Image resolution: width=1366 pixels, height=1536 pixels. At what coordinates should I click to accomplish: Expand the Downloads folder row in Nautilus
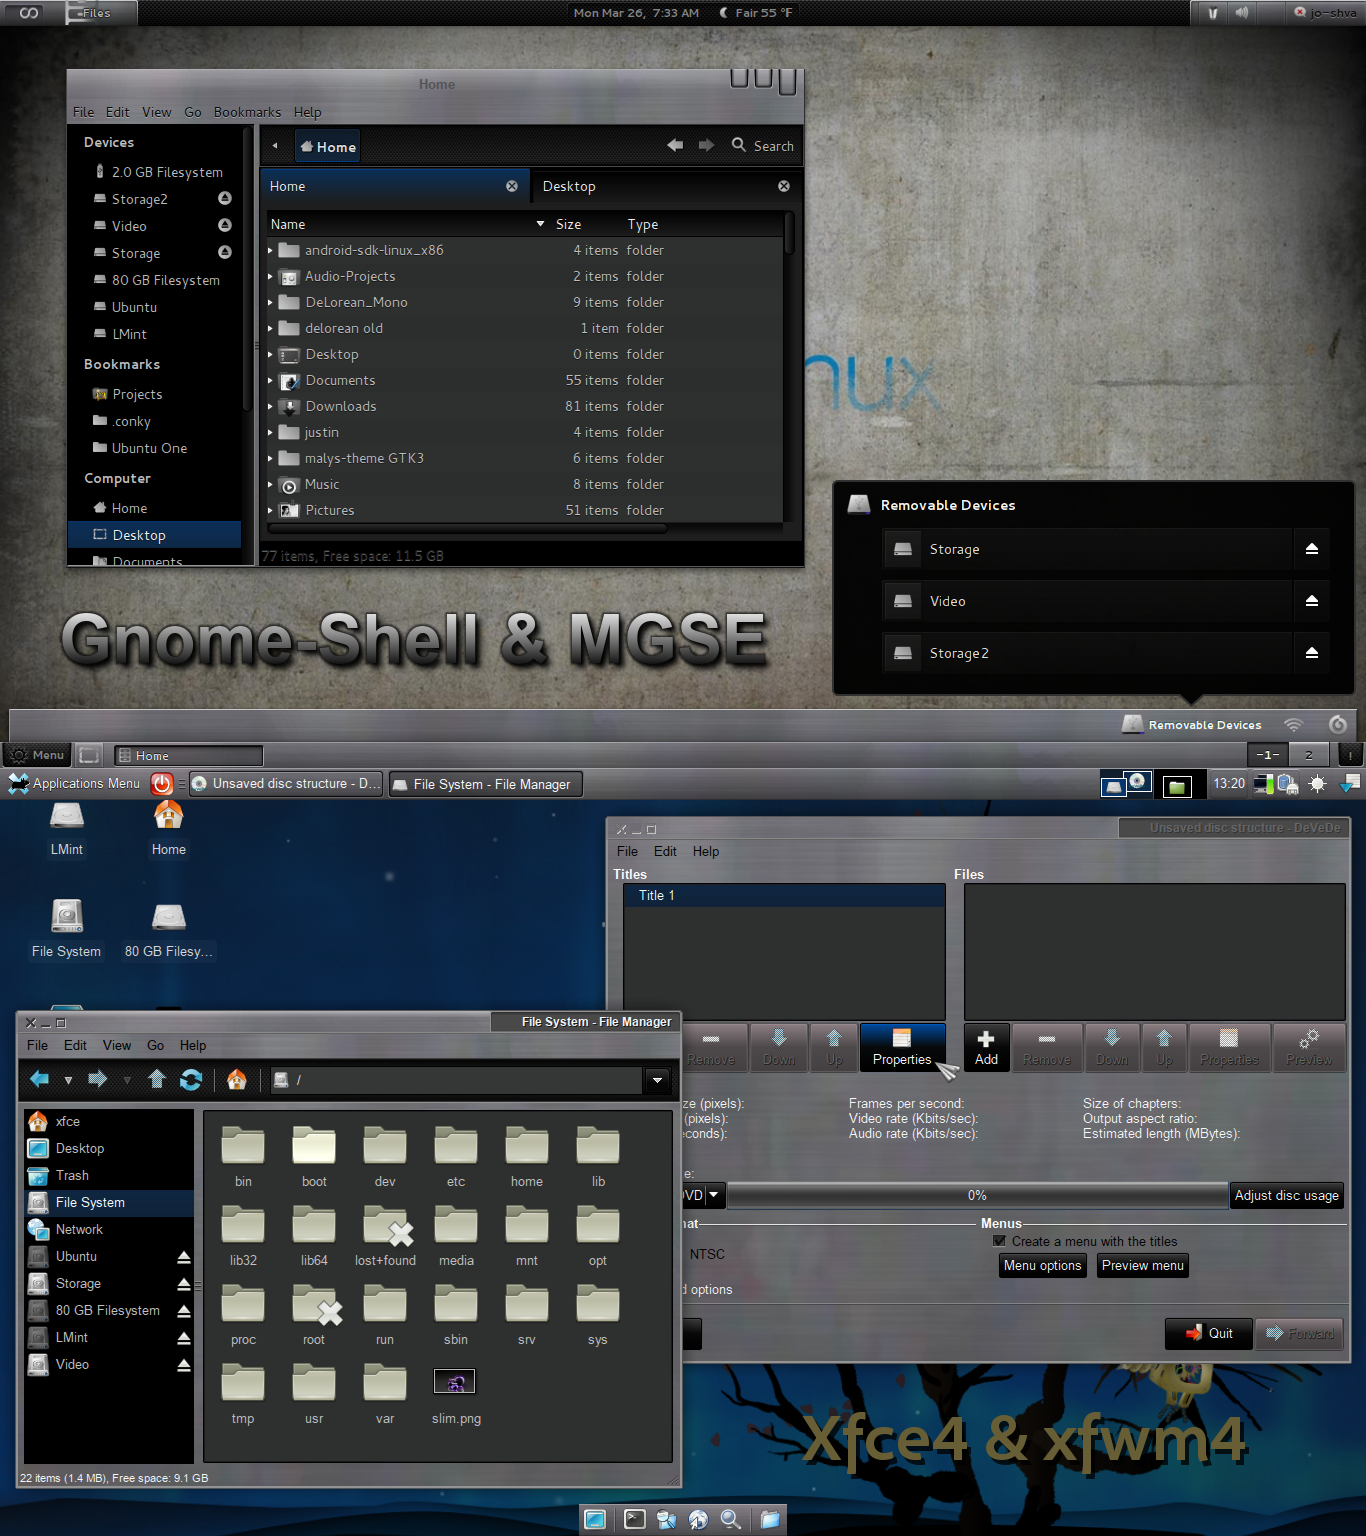[270, 406]
